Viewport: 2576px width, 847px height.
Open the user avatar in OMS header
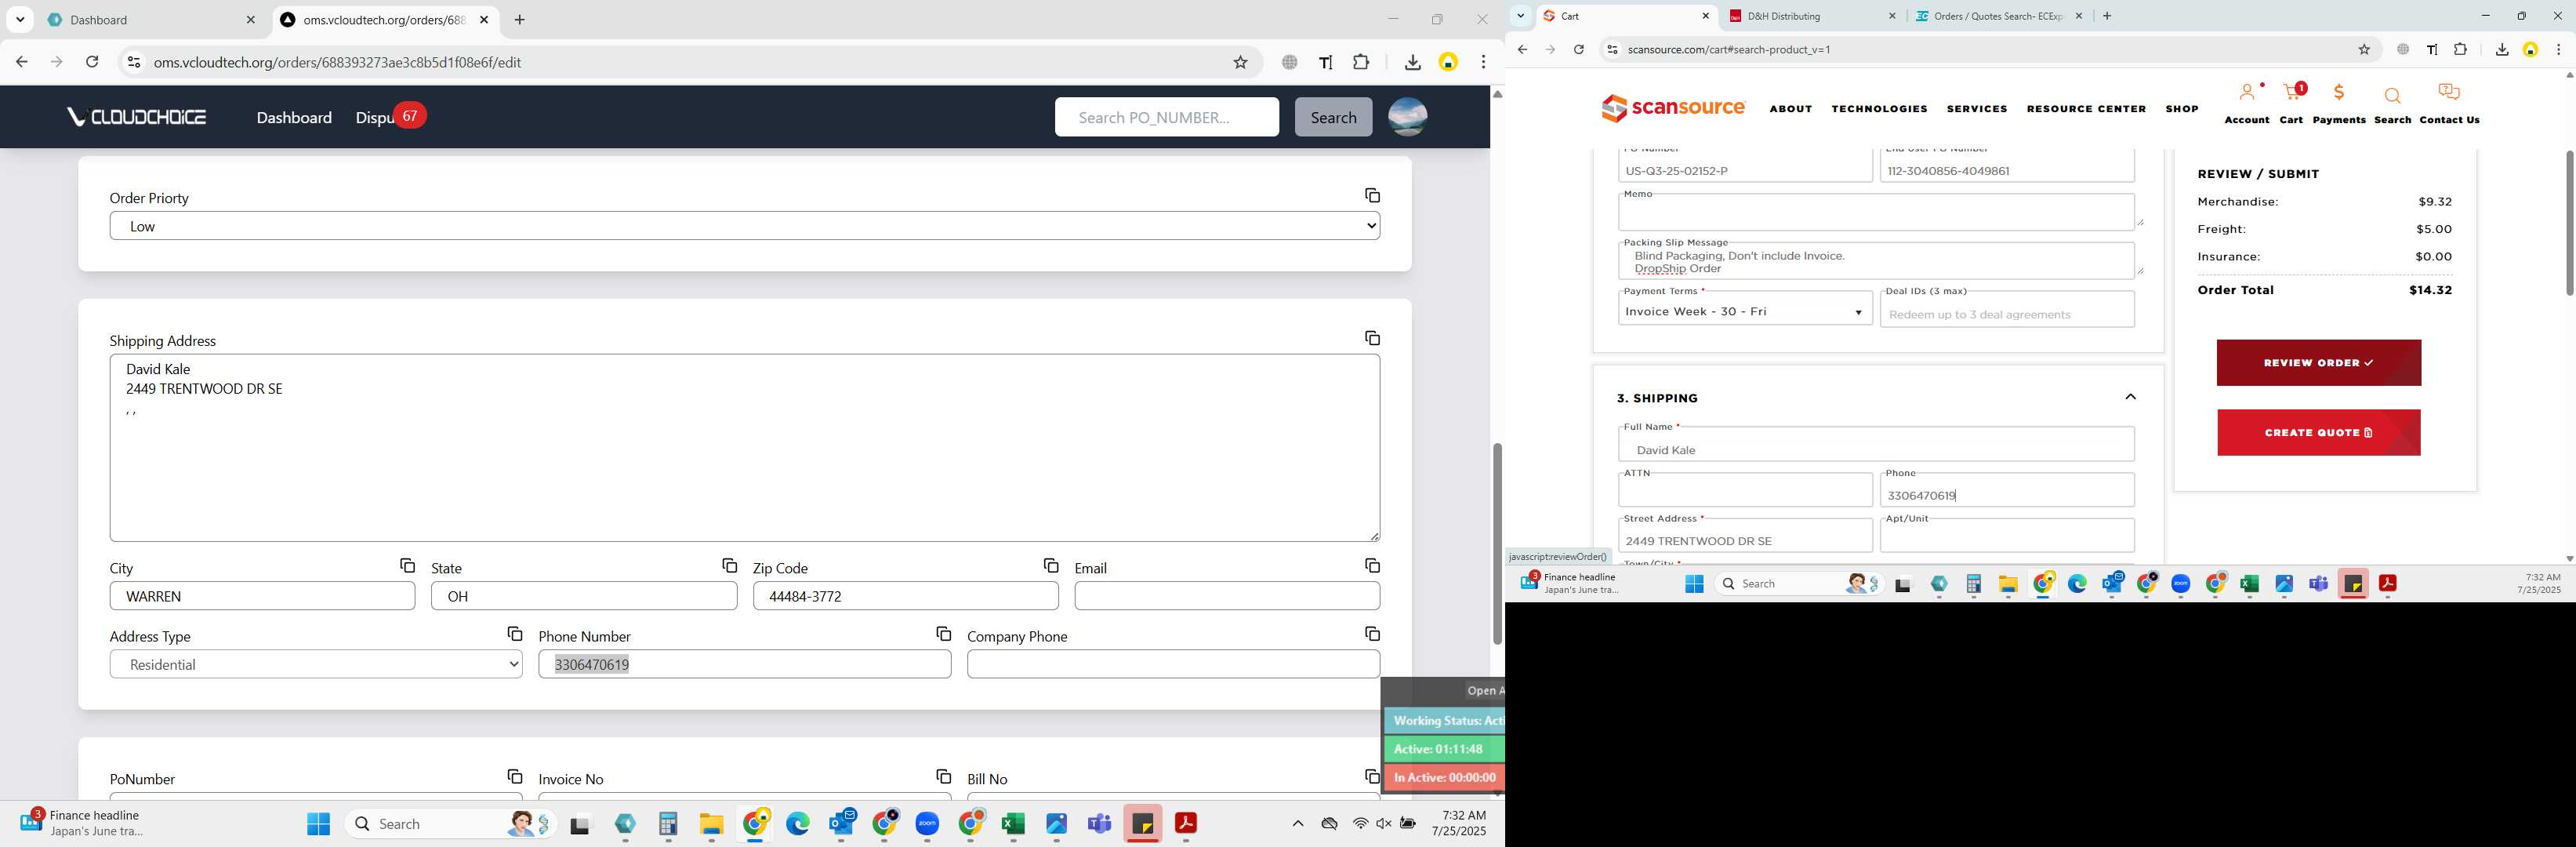point(1407,117)
